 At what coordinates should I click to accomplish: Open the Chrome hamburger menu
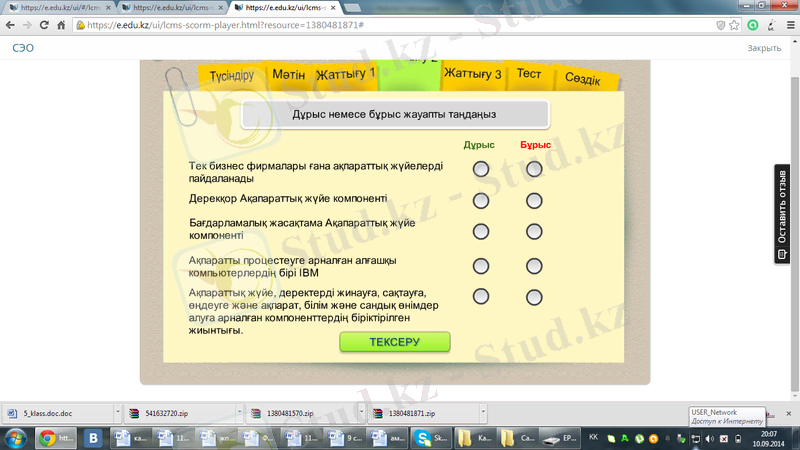coord(788,24)
